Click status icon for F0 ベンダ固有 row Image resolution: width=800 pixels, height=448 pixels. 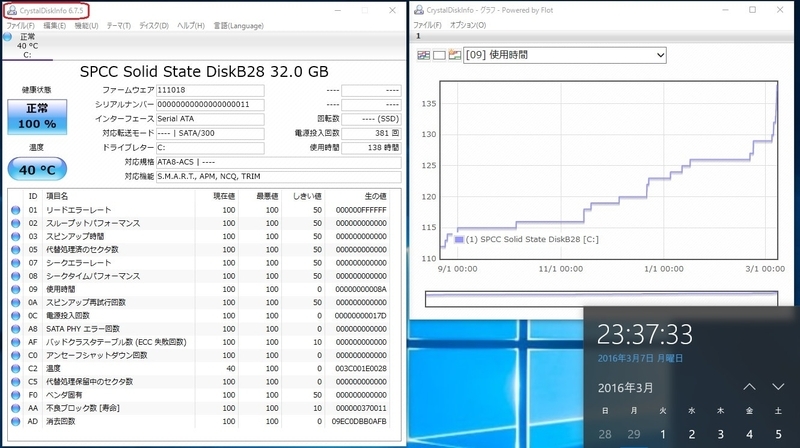pos(16,395)
